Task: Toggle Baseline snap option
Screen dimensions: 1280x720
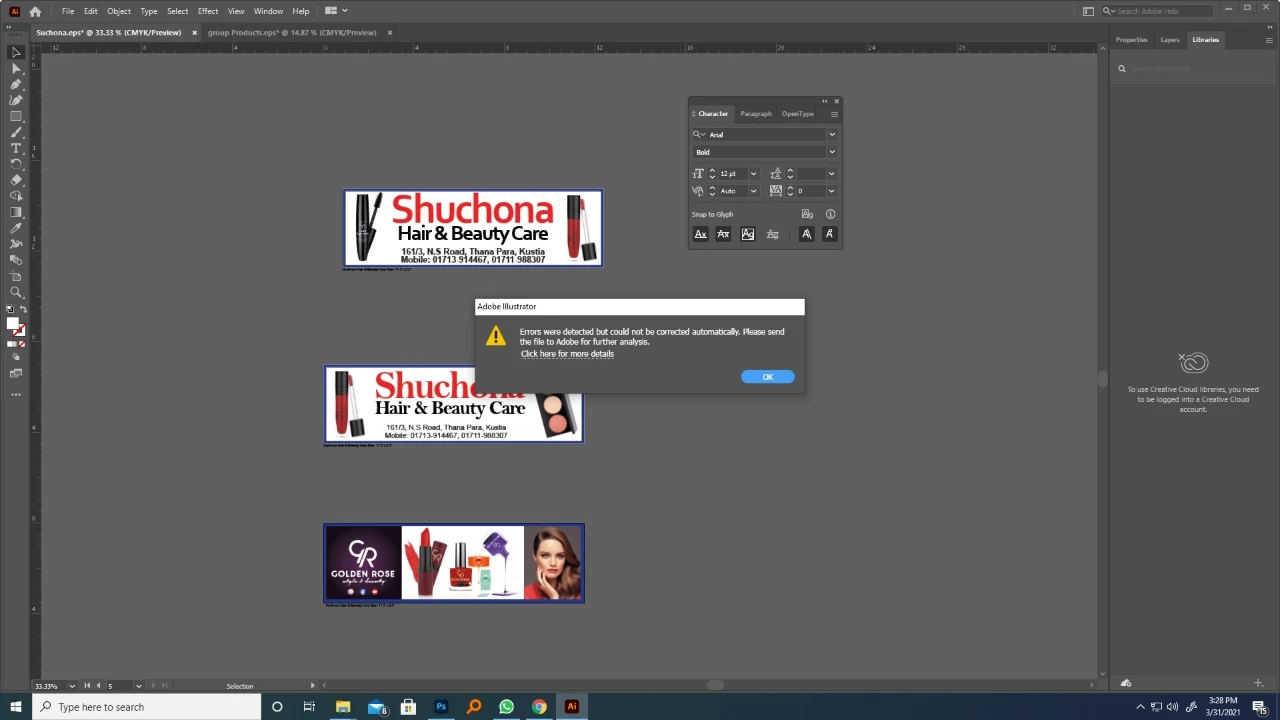Action: (x=700, y=234)
